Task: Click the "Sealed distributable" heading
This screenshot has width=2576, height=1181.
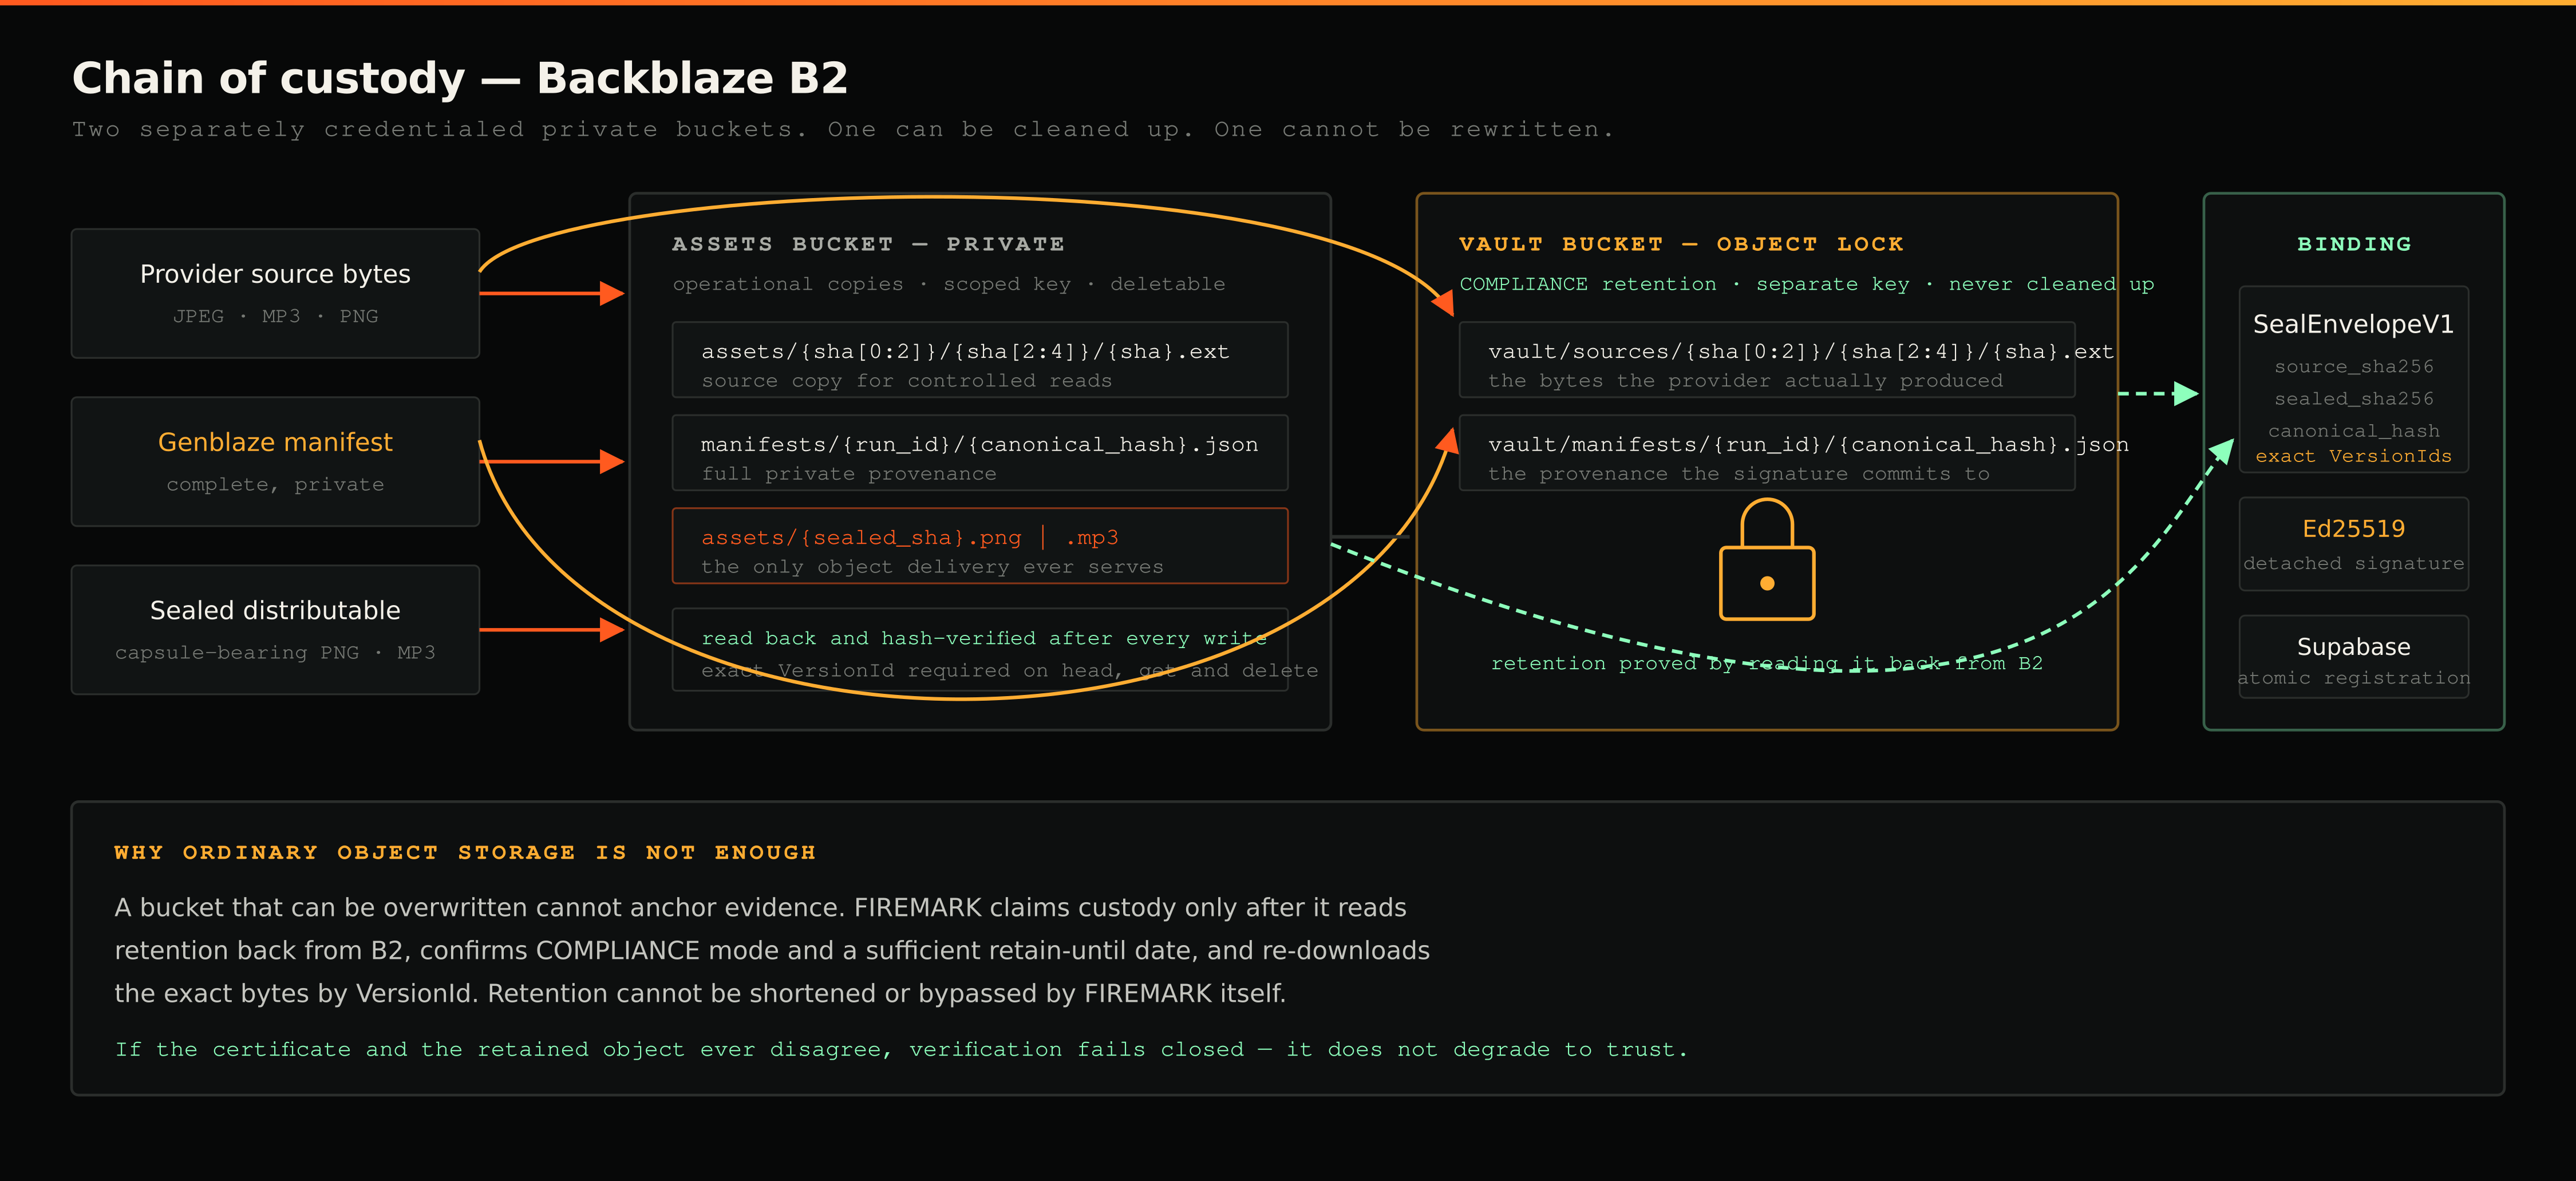Action: coord(275,610)
